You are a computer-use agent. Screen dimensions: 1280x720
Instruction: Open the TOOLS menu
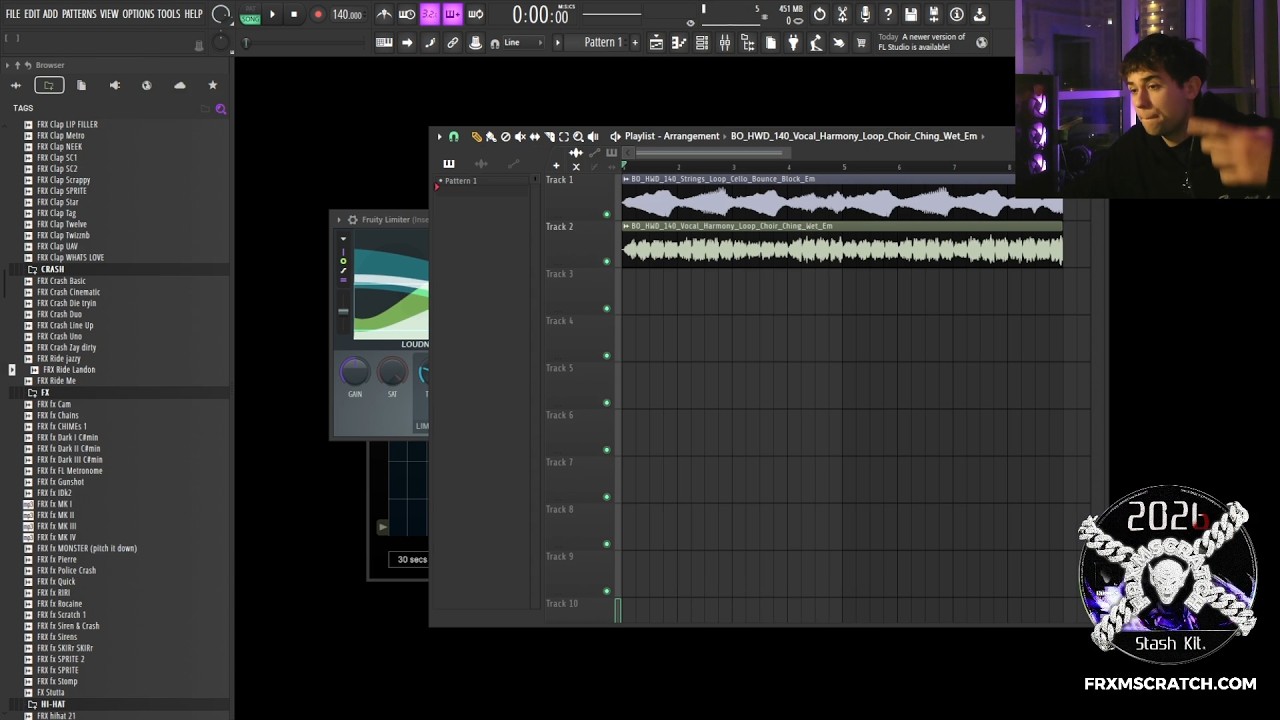(x=168, y=14)
